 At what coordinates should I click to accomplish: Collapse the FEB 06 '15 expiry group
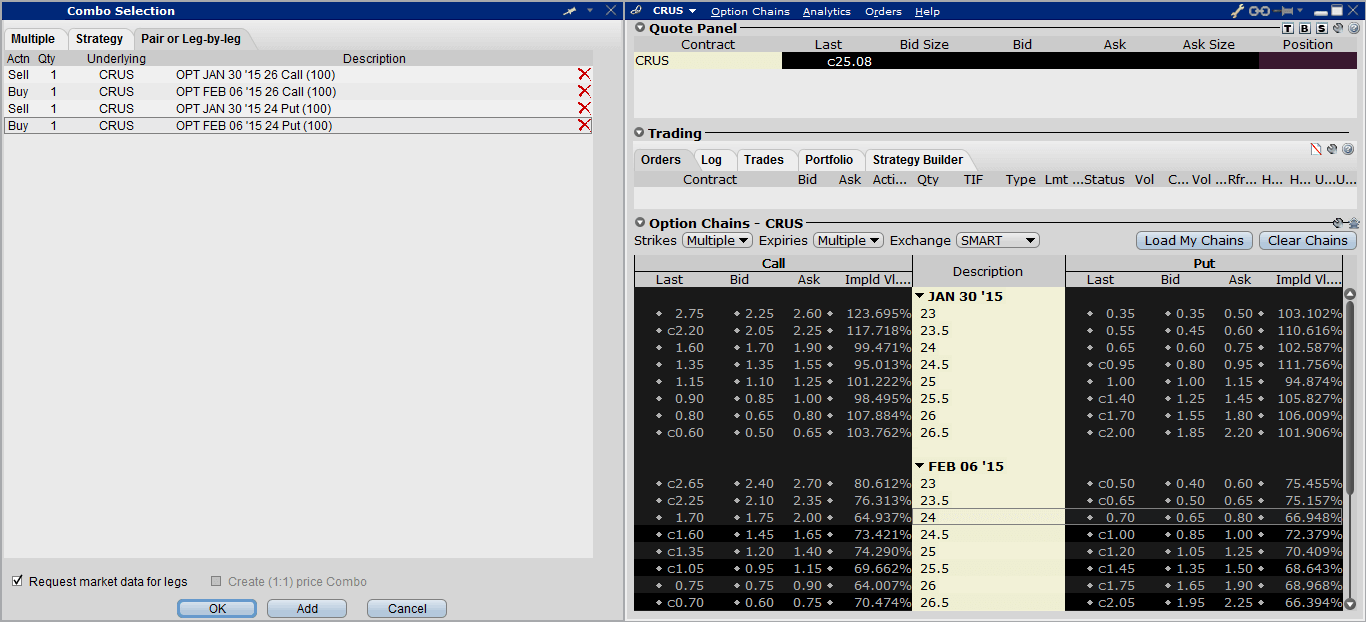(x=921, y=466)
